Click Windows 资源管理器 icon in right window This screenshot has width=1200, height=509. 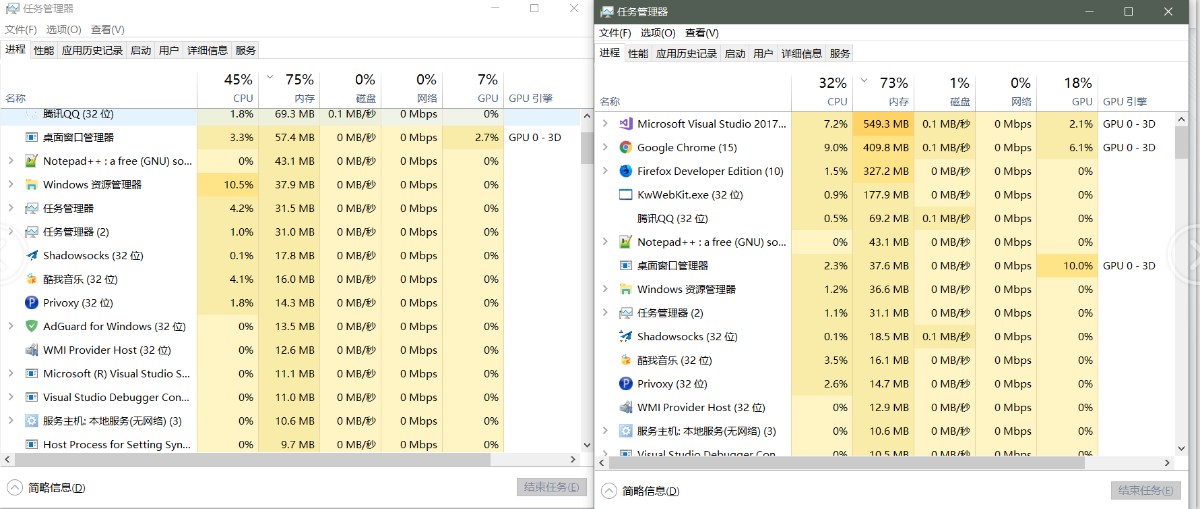point(626,289)
